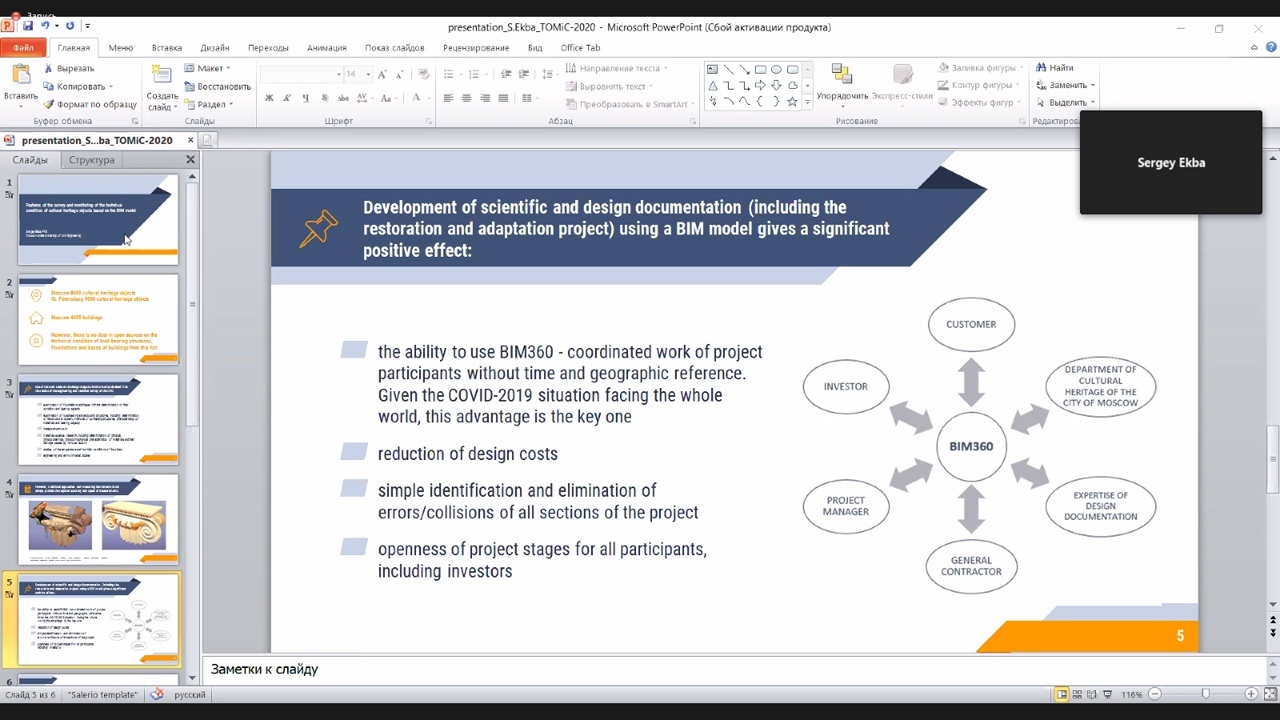The image size is (1280, 720).
Task: Toggle italic (К) formatting
Action: click(x=287, y=98)
